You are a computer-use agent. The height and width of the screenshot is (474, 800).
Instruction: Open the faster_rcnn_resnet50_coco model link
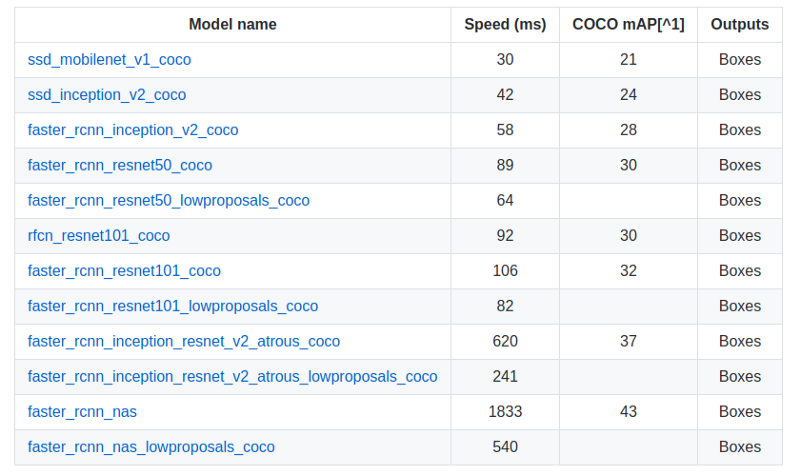(120, 165)
